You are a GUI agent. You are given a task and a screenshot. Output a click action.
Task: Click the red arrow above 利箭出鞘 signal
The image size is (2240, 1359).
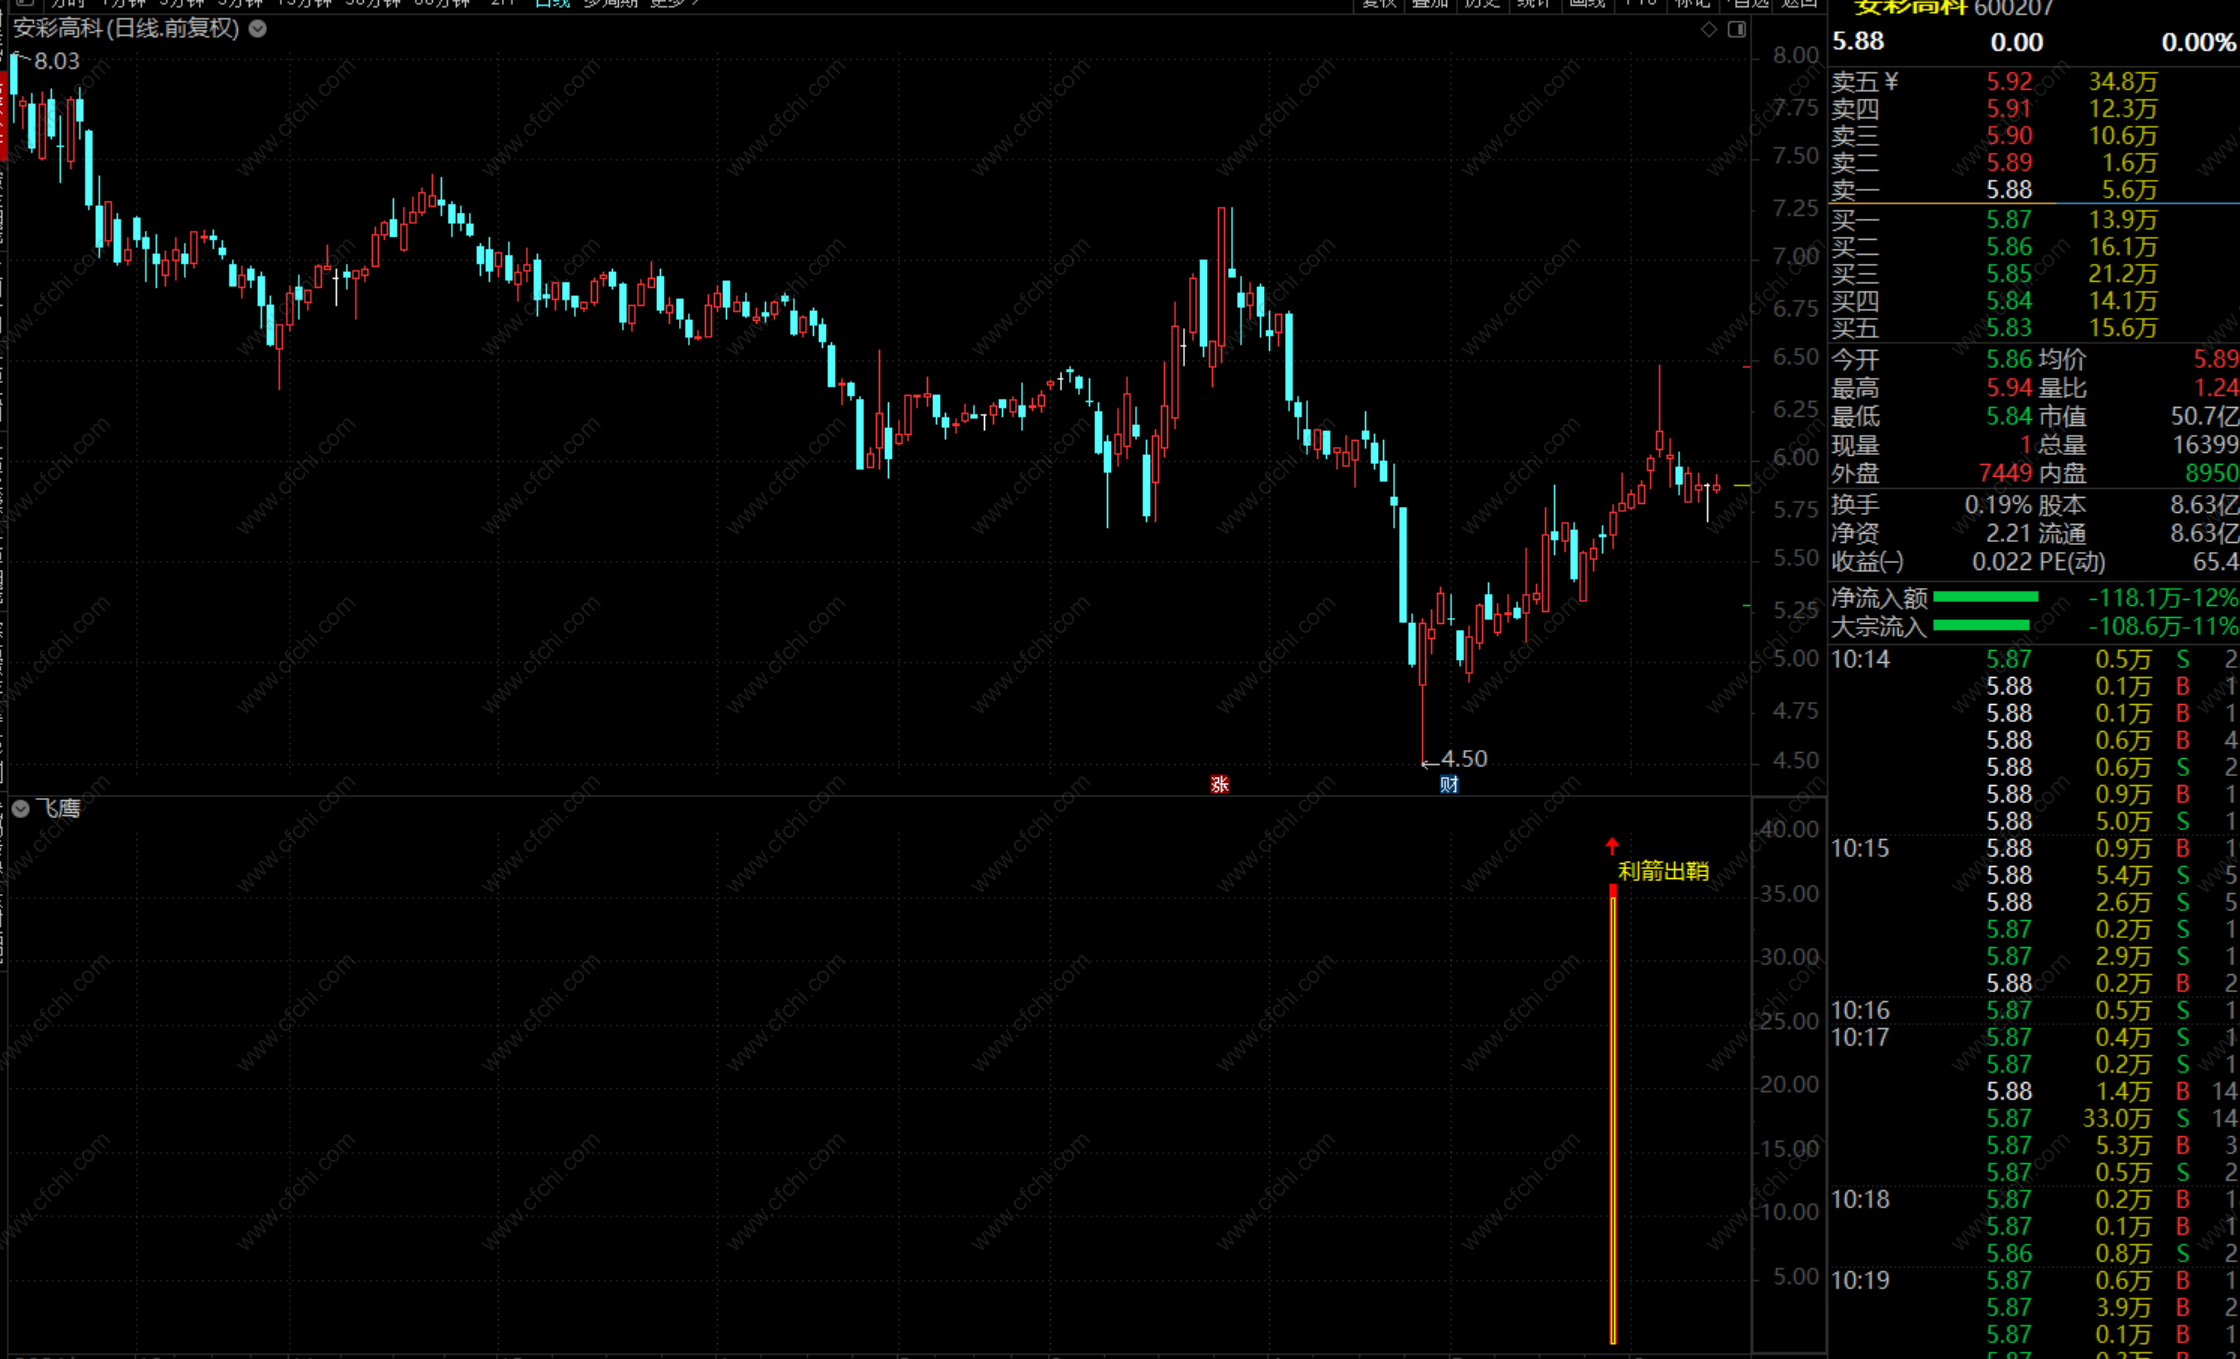tap(1612, 846)
